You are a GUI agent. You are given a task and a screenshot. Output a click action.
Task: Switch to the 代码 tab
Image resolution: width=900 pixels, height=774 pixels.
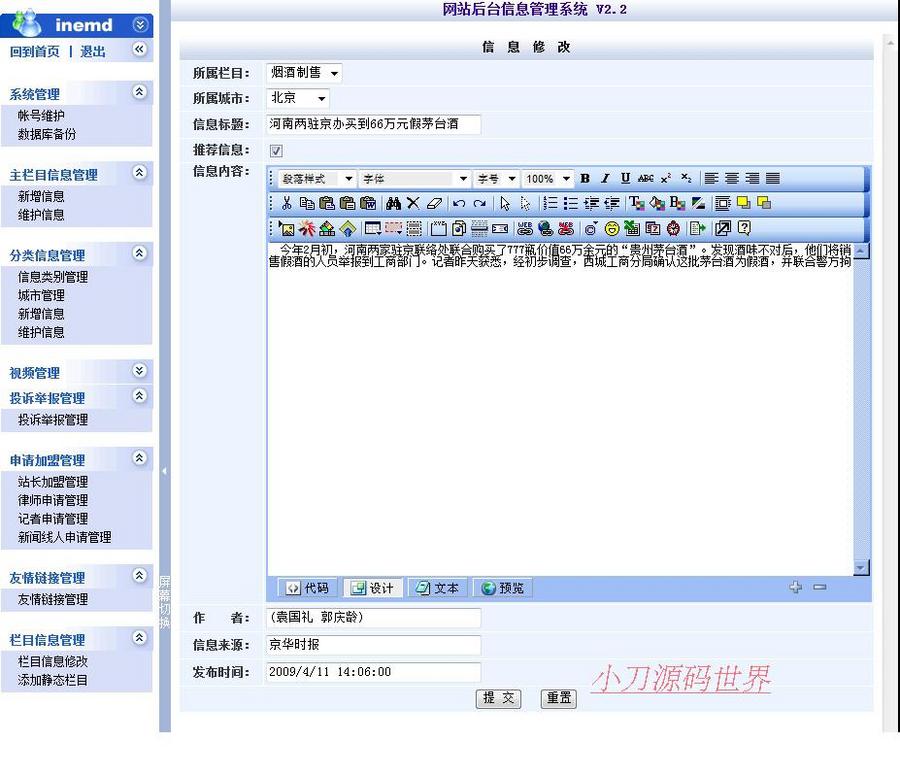click(306, 588)
